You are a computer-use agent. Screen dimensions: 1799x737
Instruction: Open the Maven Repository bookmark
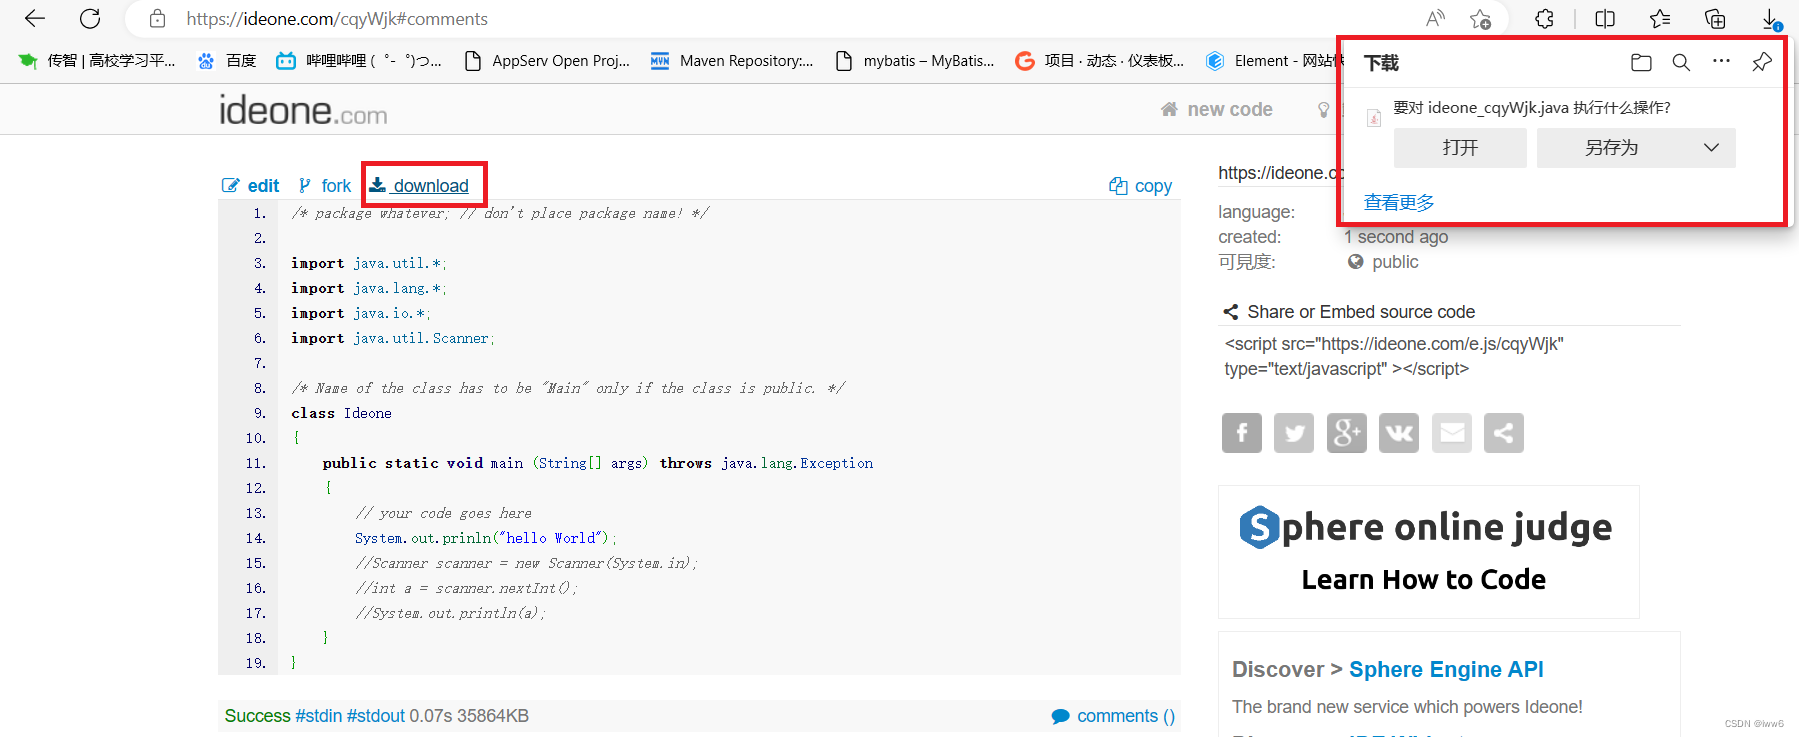coord(732,61)
